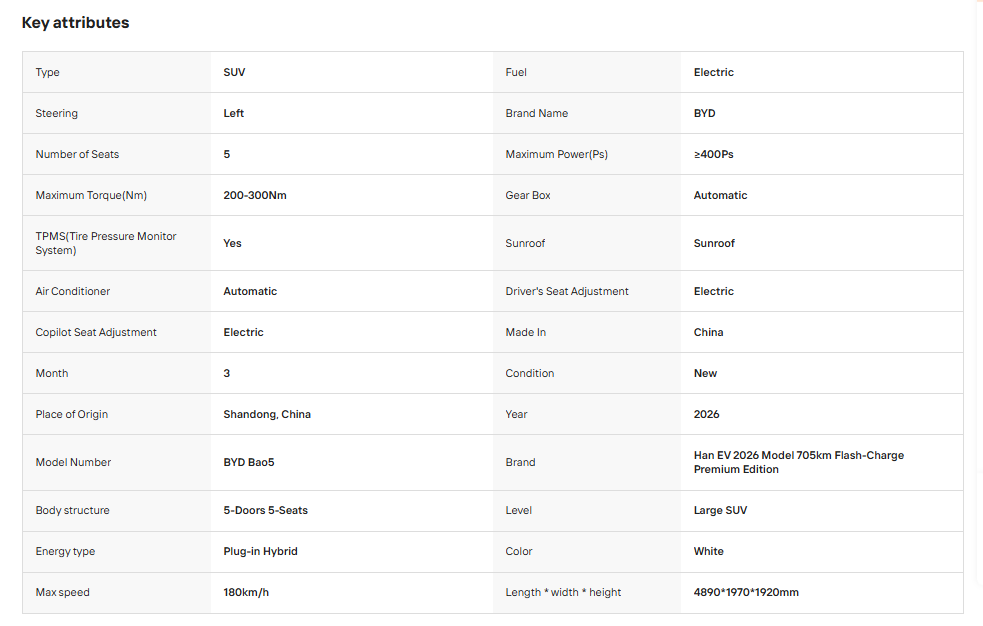Image resolution: width=983 pixels, height=626 pixels.
Task: Select the Gear Box Automatic value
Action: (720, 196)
